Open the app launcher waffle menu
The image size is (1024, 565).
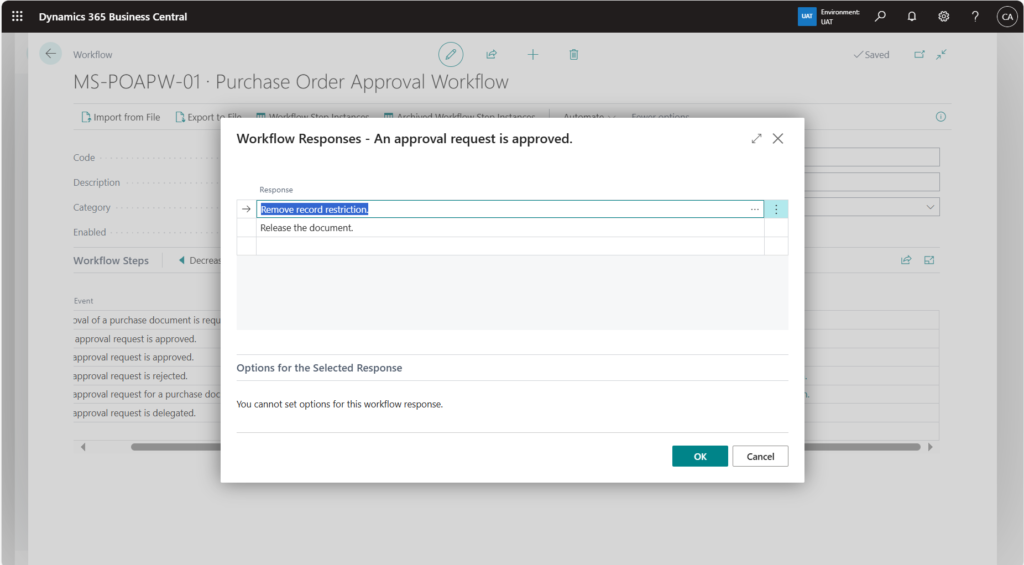pyautogui.click(x=17, y=16)
